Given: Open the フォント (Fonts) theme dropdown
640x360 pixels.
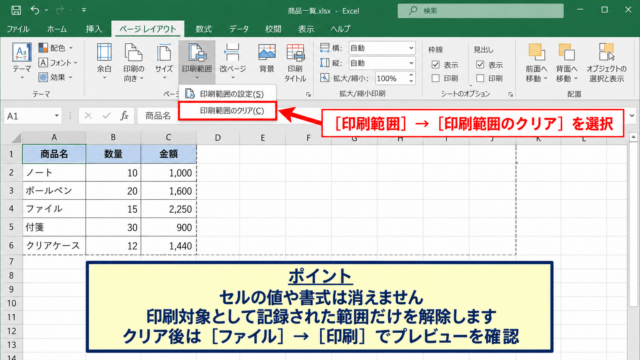Looking at the screenshot, I should (x=58, y=62).
